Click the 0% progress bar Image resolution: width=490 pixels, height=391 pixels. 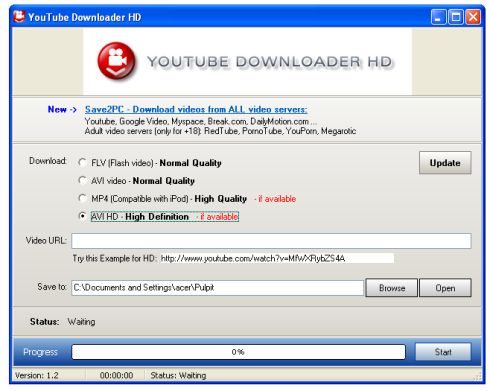[x=238, y=352]
